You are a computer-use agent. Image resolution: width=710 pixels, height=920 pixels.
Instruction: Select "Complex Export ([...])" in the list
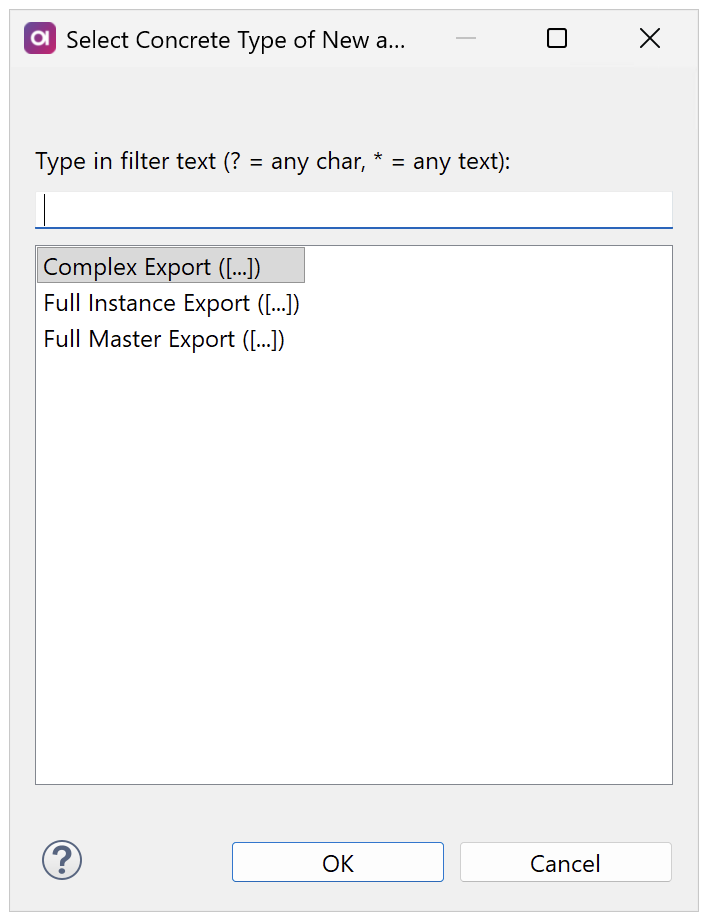pos(150,266)
